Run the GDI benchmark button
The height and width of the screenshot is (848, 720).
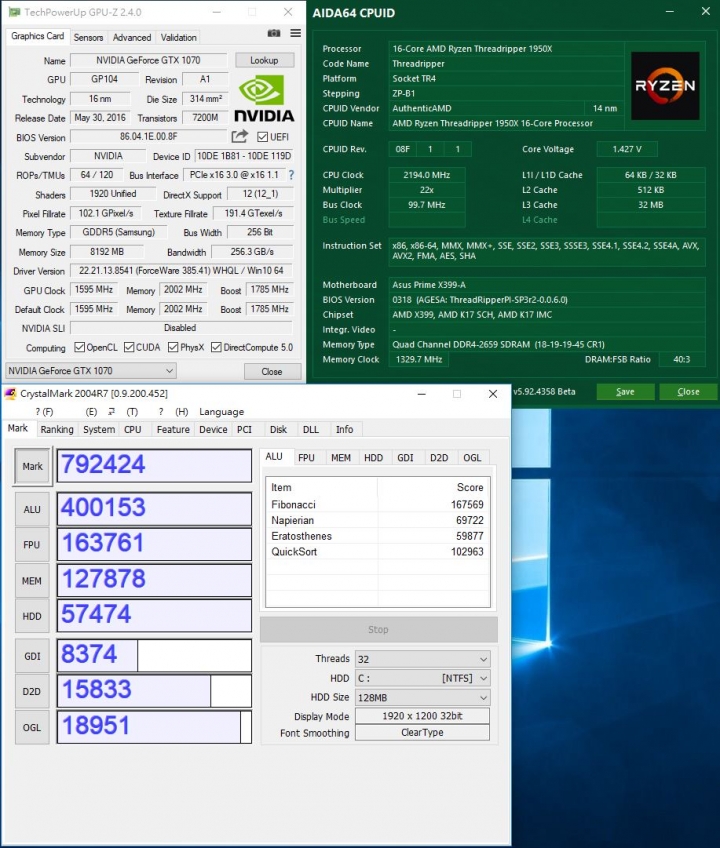(x=32, y=656)
